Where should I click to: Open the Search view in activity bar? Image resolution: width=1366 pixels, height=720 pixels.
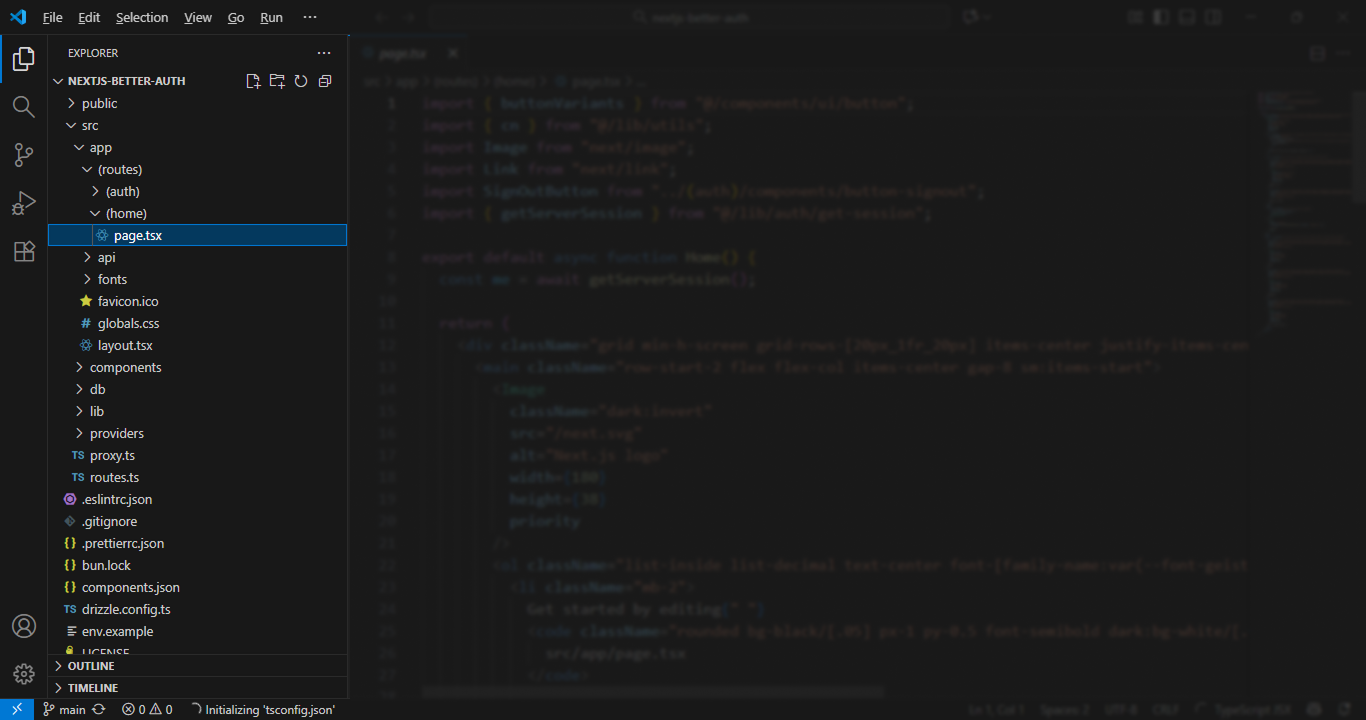[x=24, y=106]
